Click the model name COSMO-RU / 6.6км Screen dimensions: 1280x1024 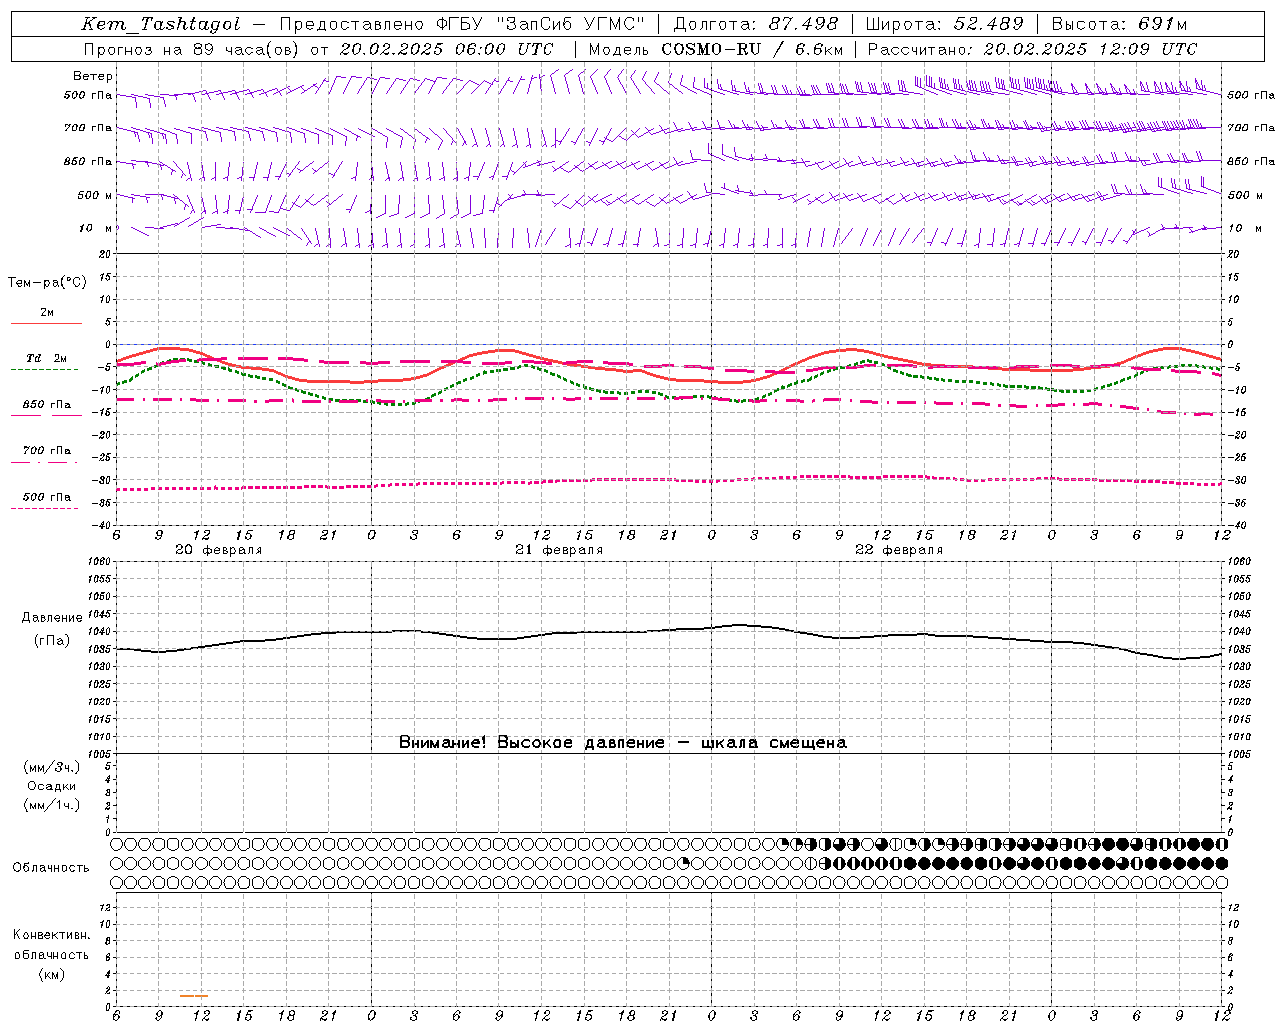click(752, 49)
